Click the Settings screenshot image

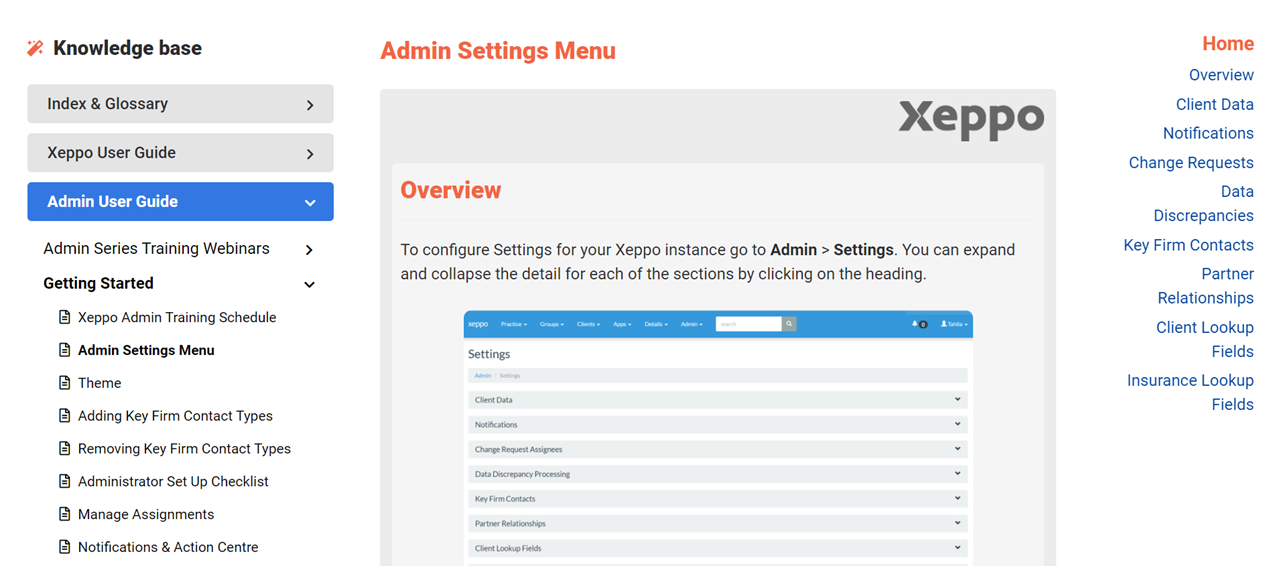(717, 440)
